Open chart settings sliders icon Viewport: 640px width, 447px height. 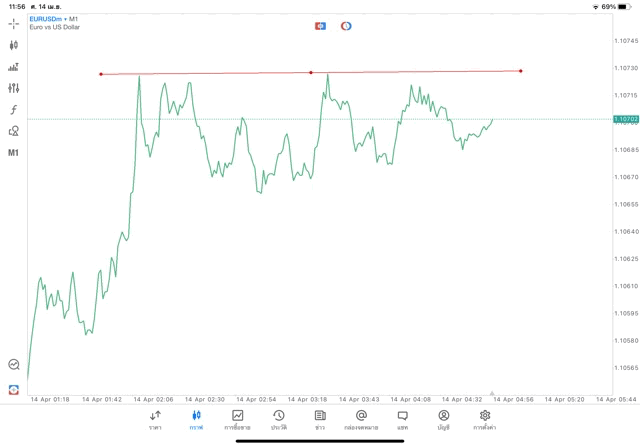(14, 88)
